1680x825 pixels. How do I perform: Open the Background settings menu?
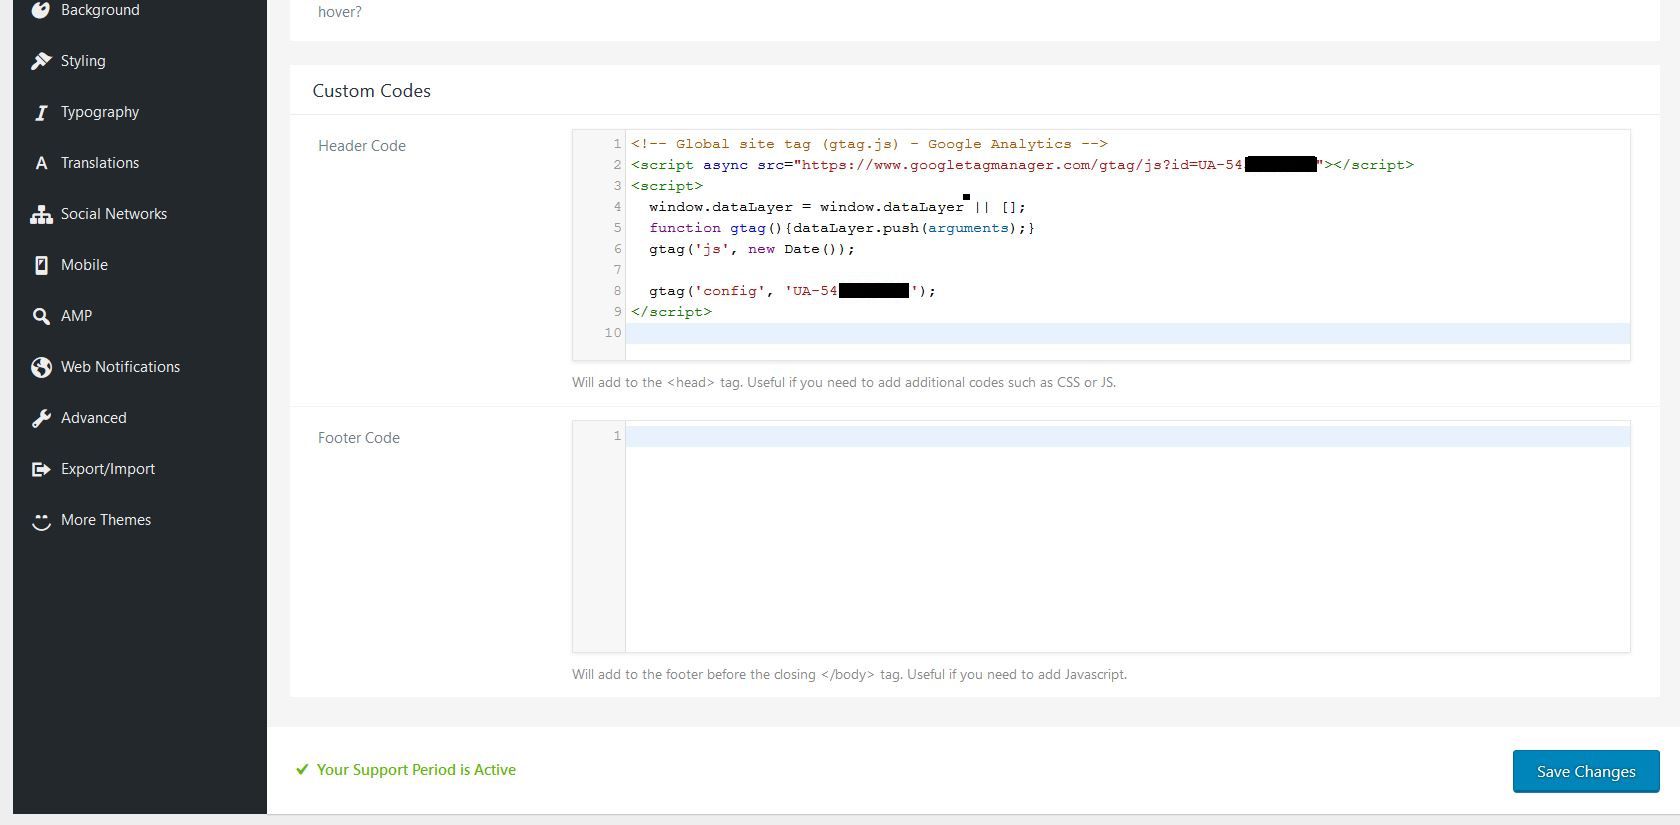coord(100,10)
